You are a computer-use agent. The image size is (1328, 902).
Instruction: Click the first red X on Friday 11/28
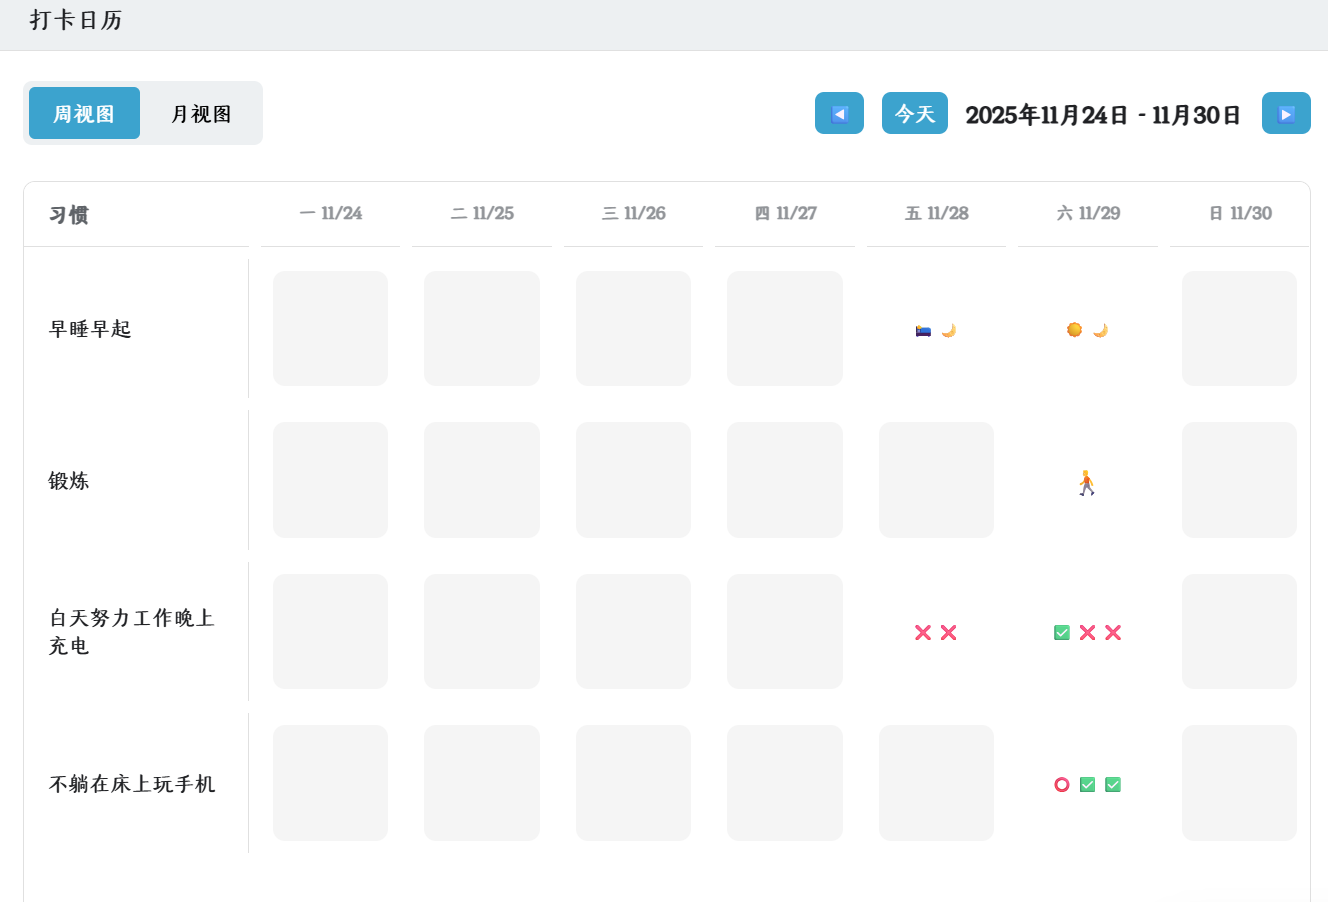tap(923, 632)
